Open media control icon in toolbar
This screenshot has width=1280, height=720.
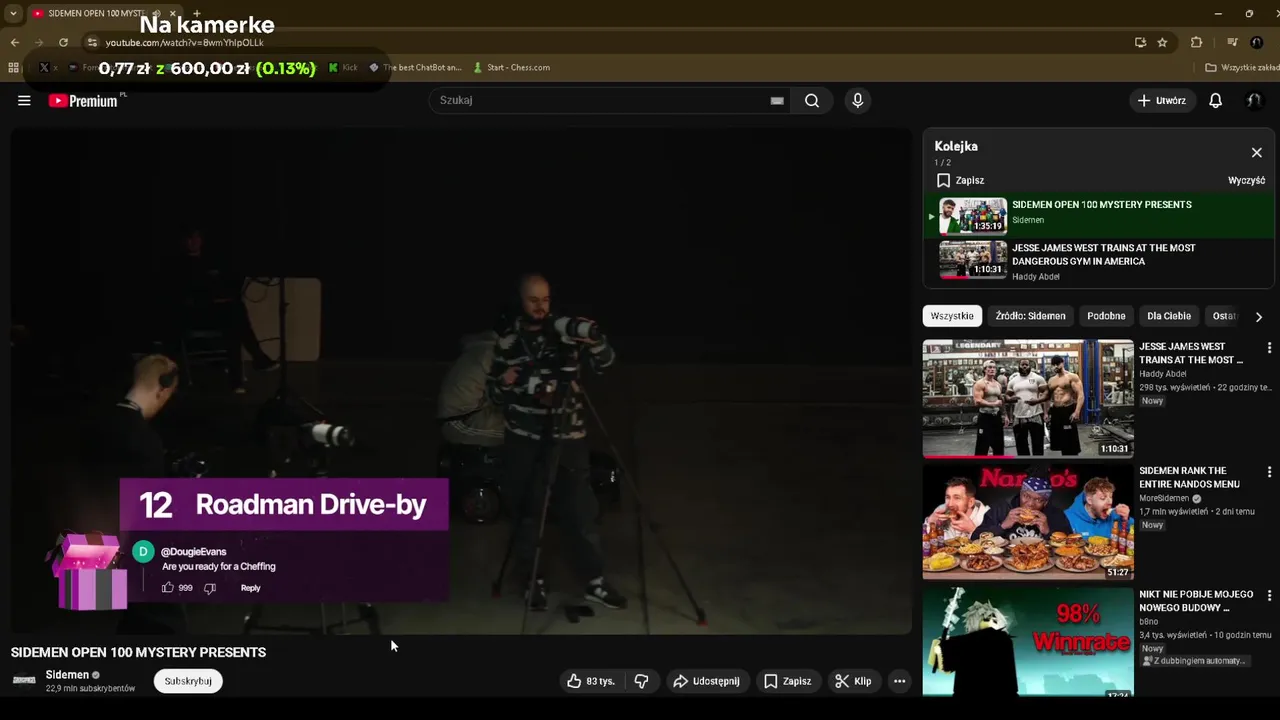tap(1232, 42)
